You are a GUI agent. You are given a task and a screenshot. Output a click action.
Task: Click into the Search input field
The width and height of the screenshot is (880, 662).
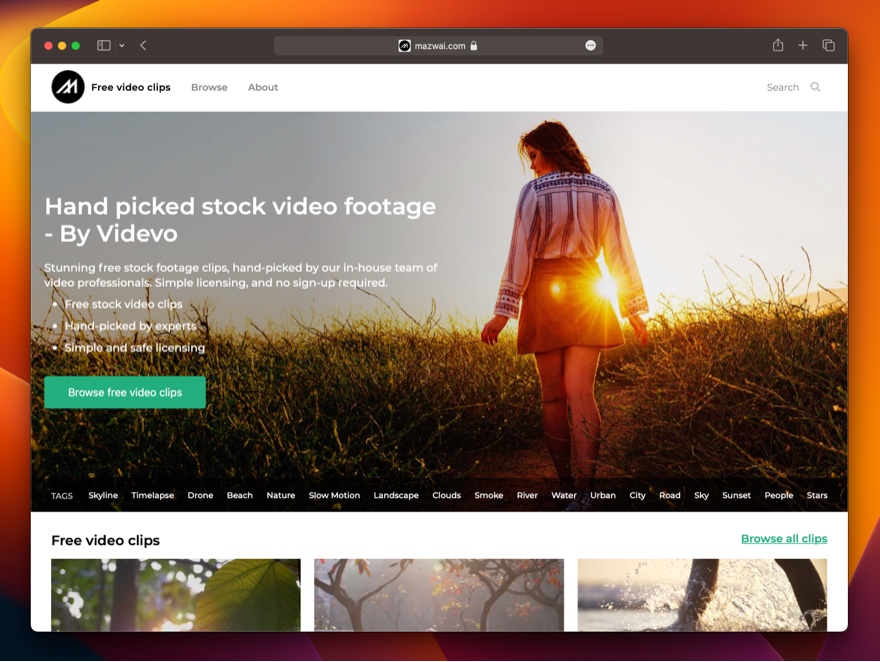tap(782, 87)
